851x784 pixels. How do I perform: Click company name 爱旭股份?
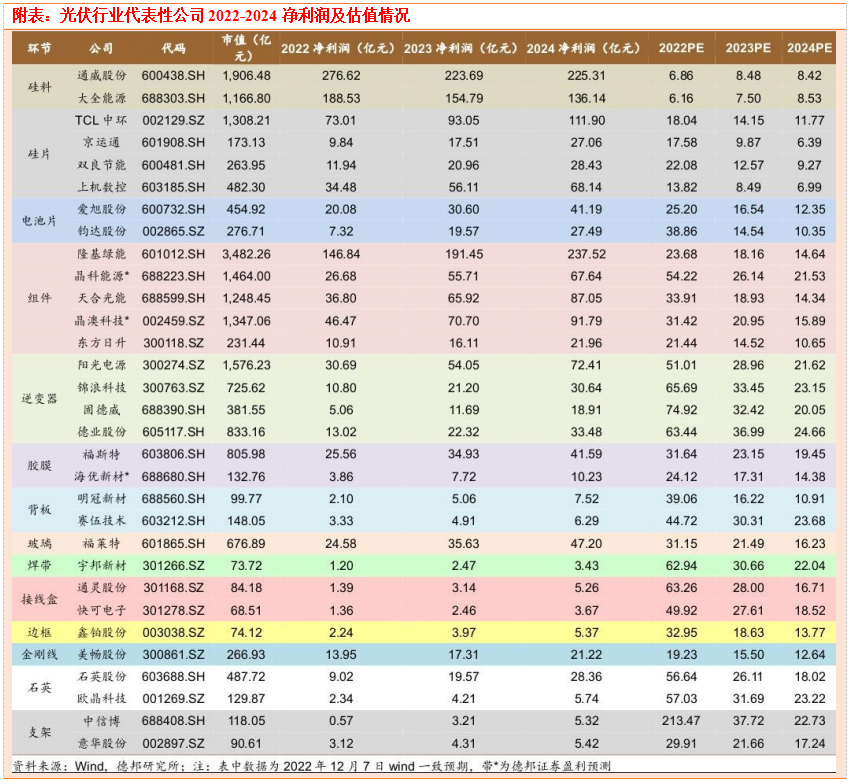click(x=101, y=209)
